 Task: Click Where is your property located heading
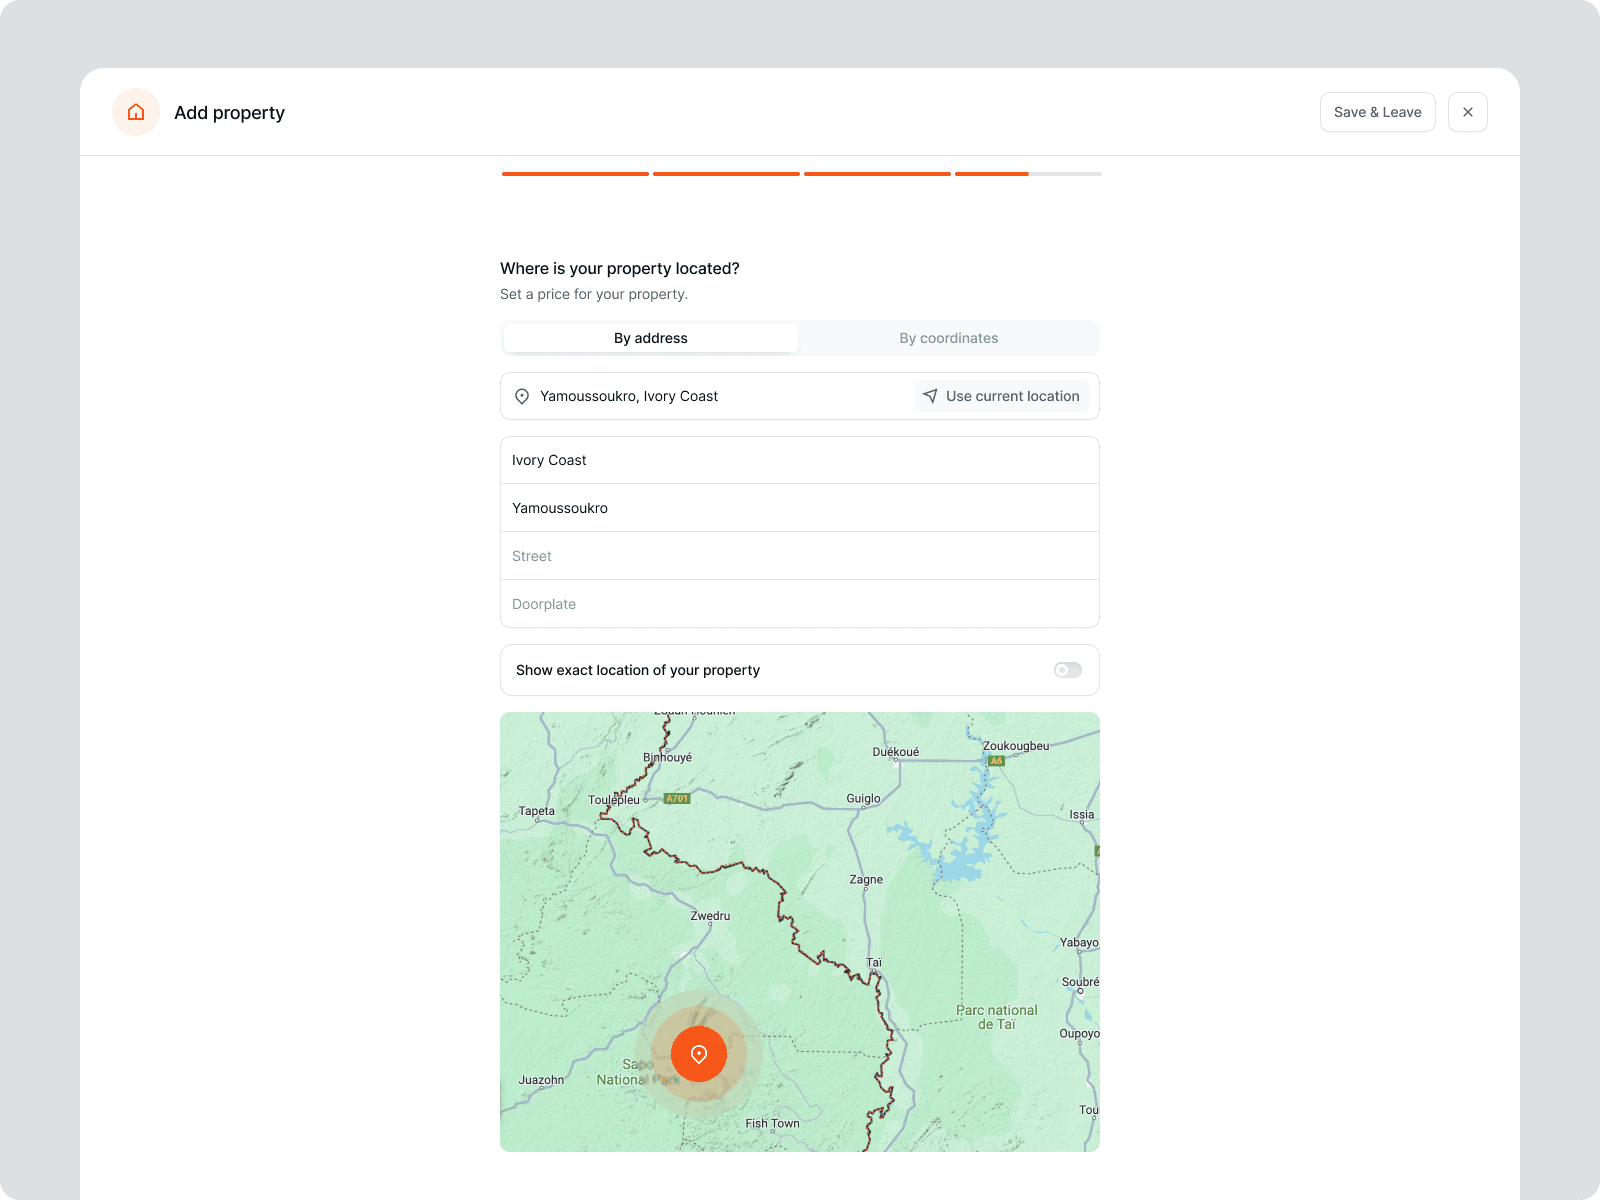click(620, 268)
